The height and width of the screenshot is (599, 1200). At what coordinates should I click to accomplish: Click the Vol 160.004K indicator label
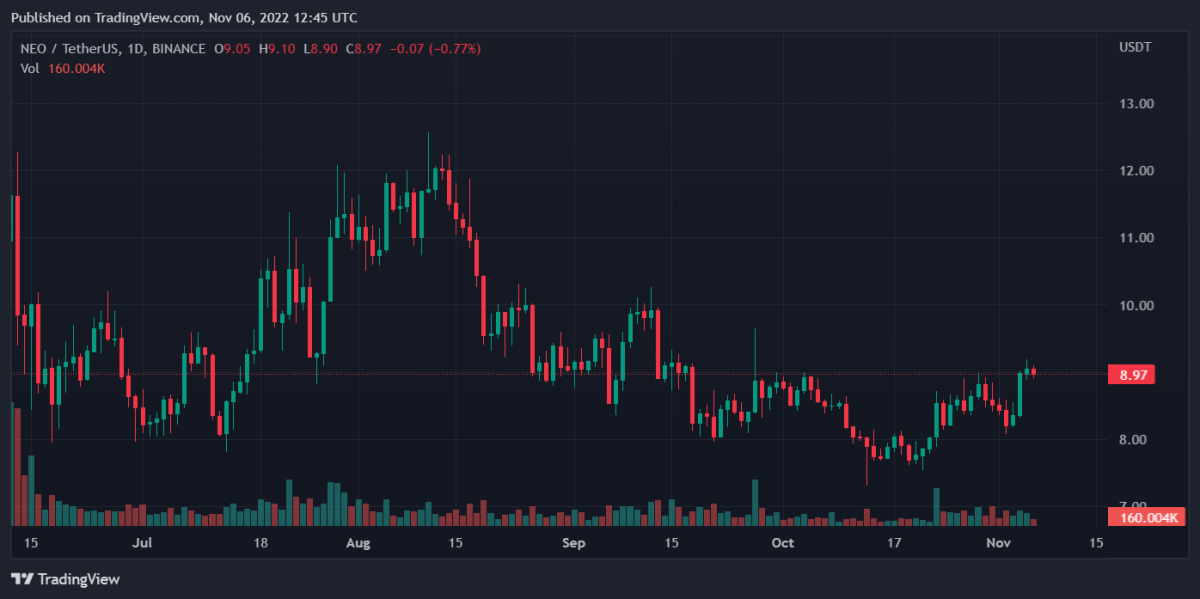[61, 68]
